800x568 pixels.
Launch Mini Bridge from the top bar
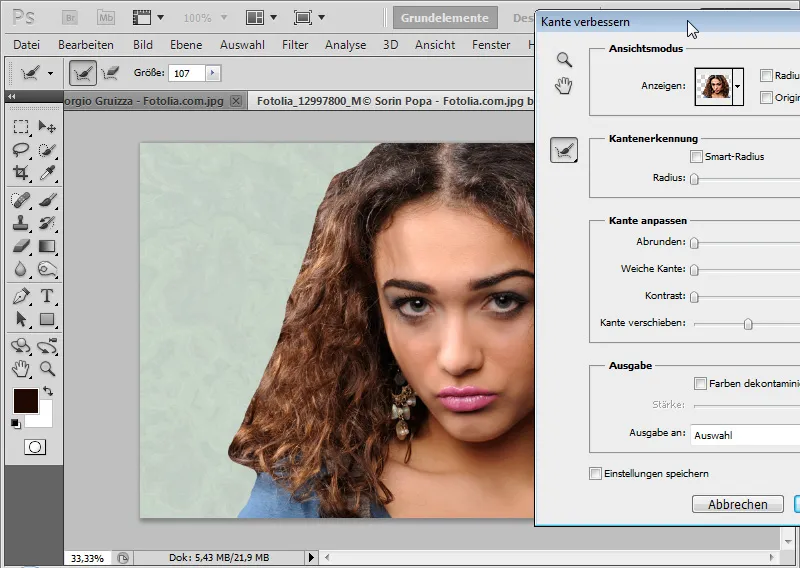click(106, 18)
